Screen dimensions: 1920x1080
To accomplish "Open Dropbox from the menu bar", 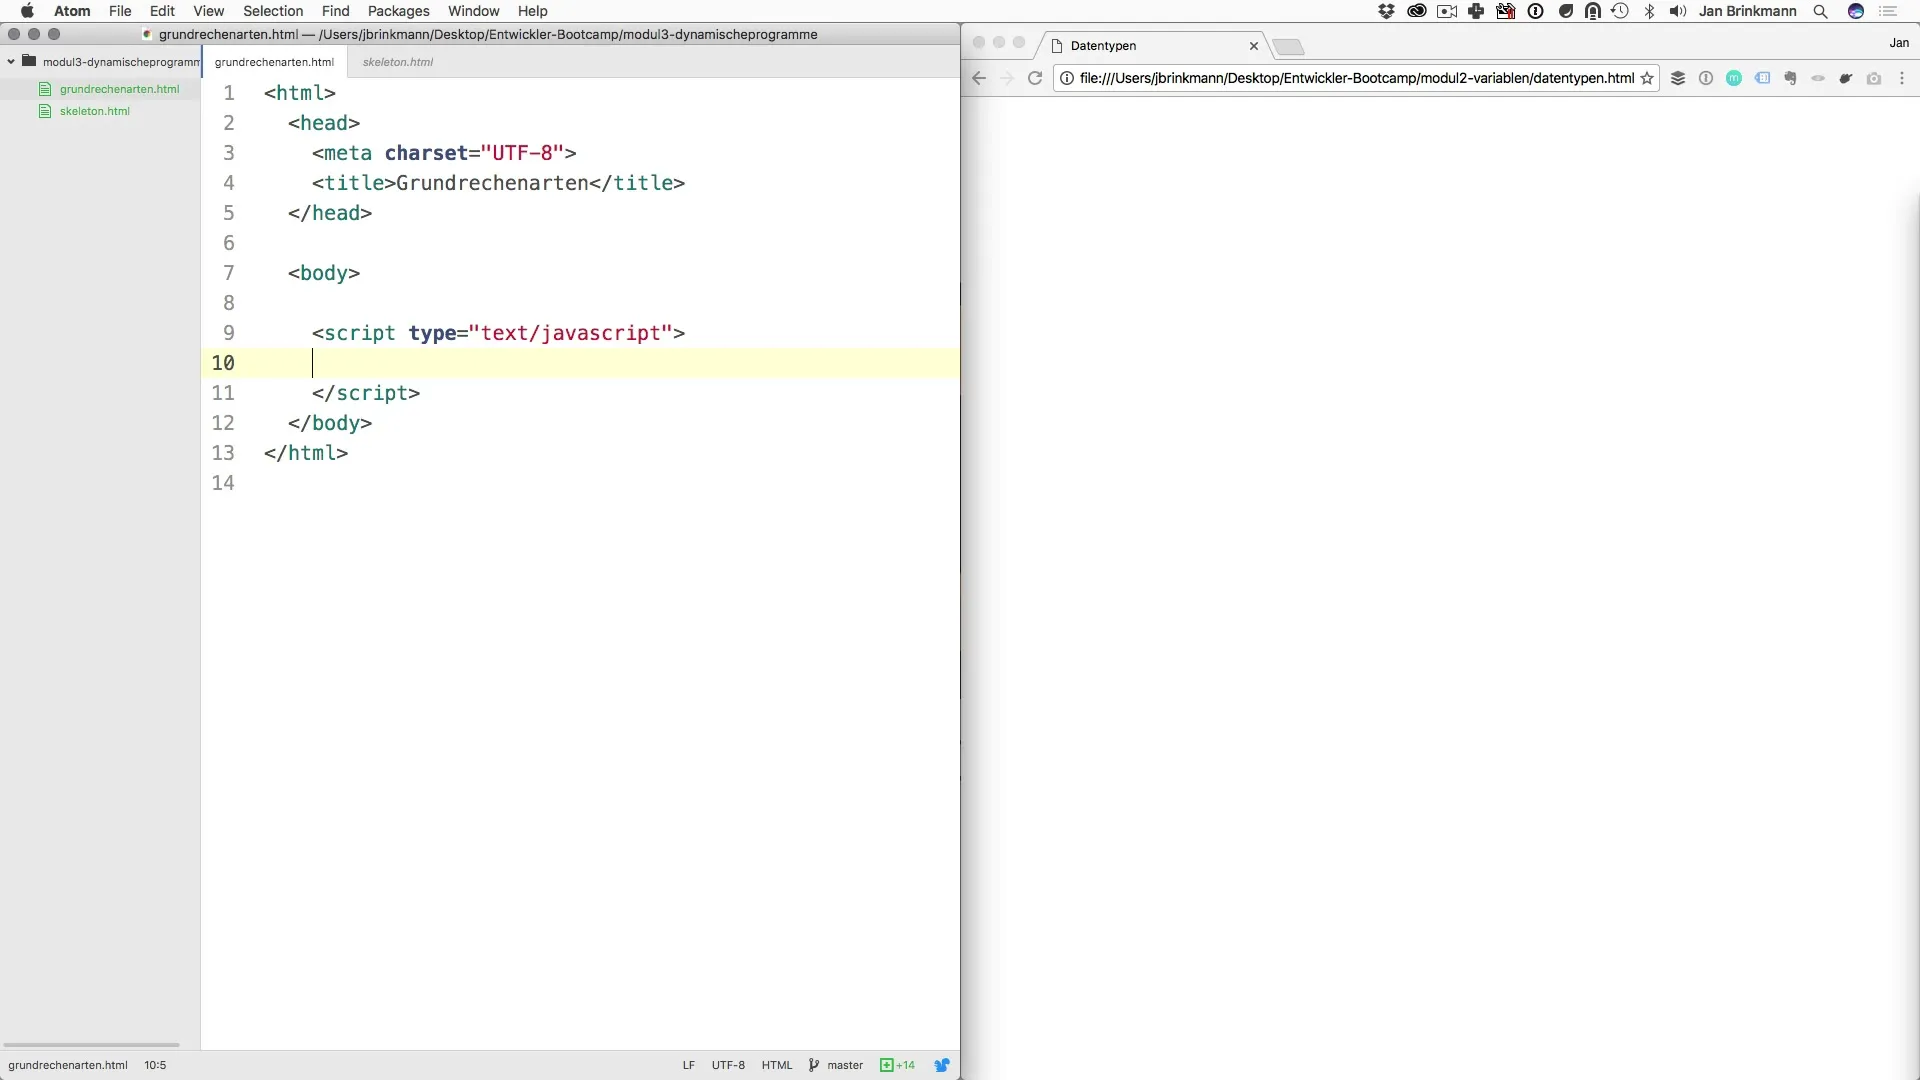I will click(1386, 11).
